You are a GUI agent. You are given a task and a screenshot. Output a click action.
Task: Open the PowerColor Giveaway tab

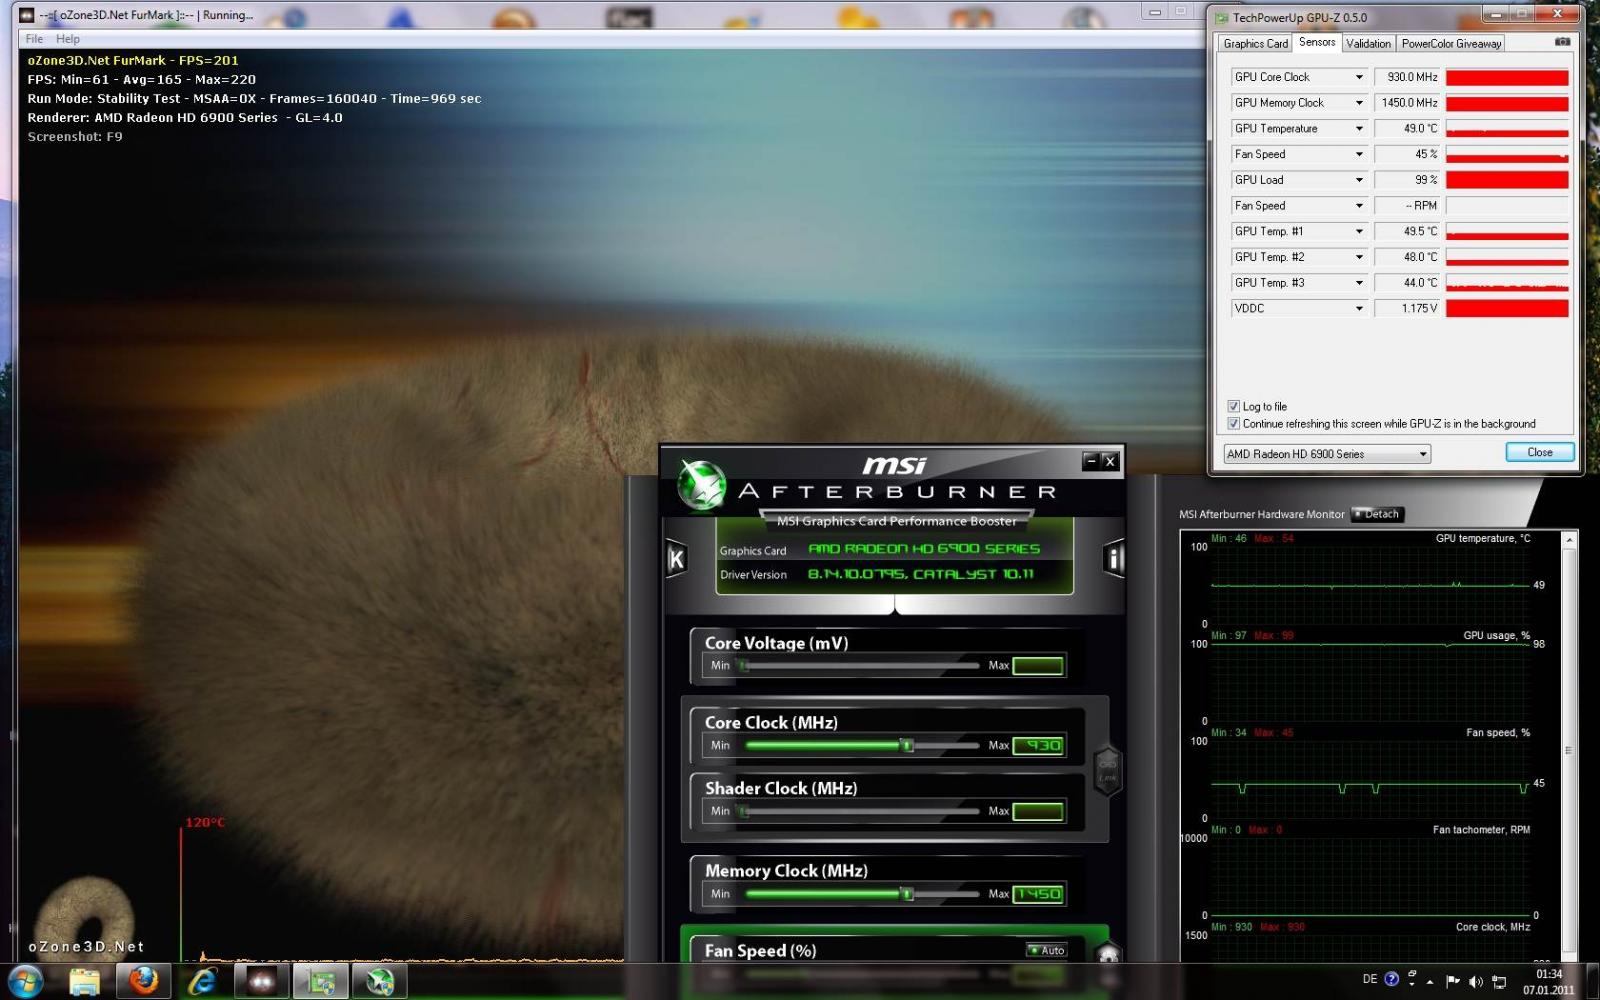1451,43
